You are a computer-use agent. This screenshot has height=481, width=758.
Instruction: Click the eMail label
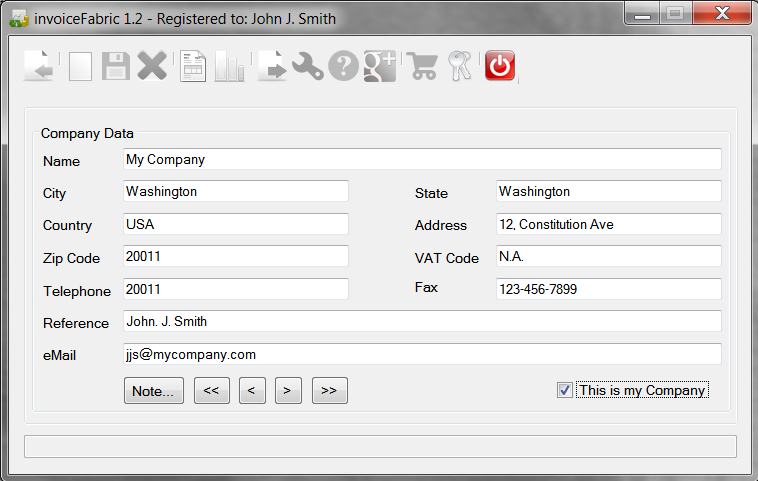(59, 355)
